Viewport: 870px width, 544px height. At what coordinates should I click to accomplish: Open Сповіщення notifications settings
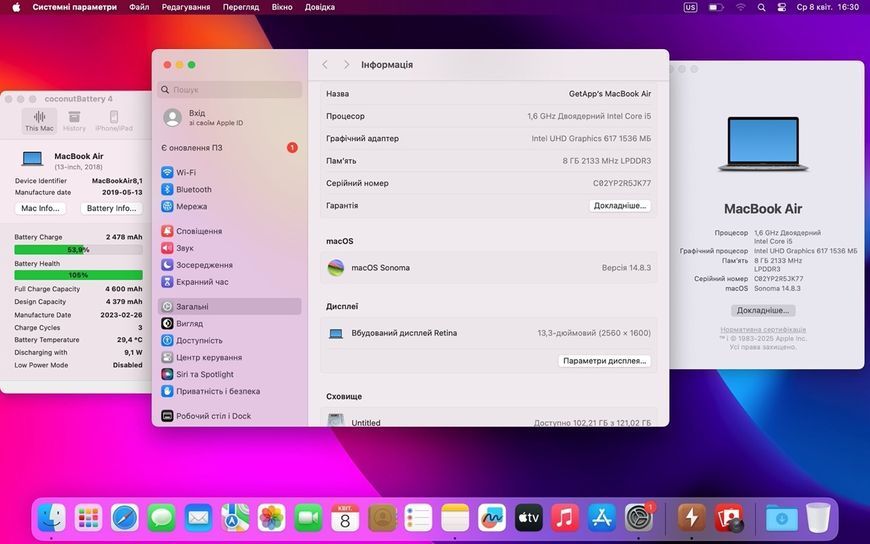click(230, 231)
